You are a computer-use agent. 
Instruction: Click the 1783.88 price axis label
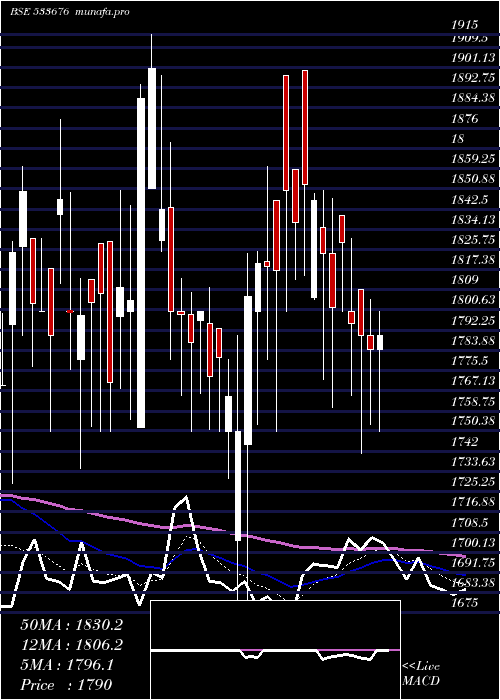(x=473, y=341)
